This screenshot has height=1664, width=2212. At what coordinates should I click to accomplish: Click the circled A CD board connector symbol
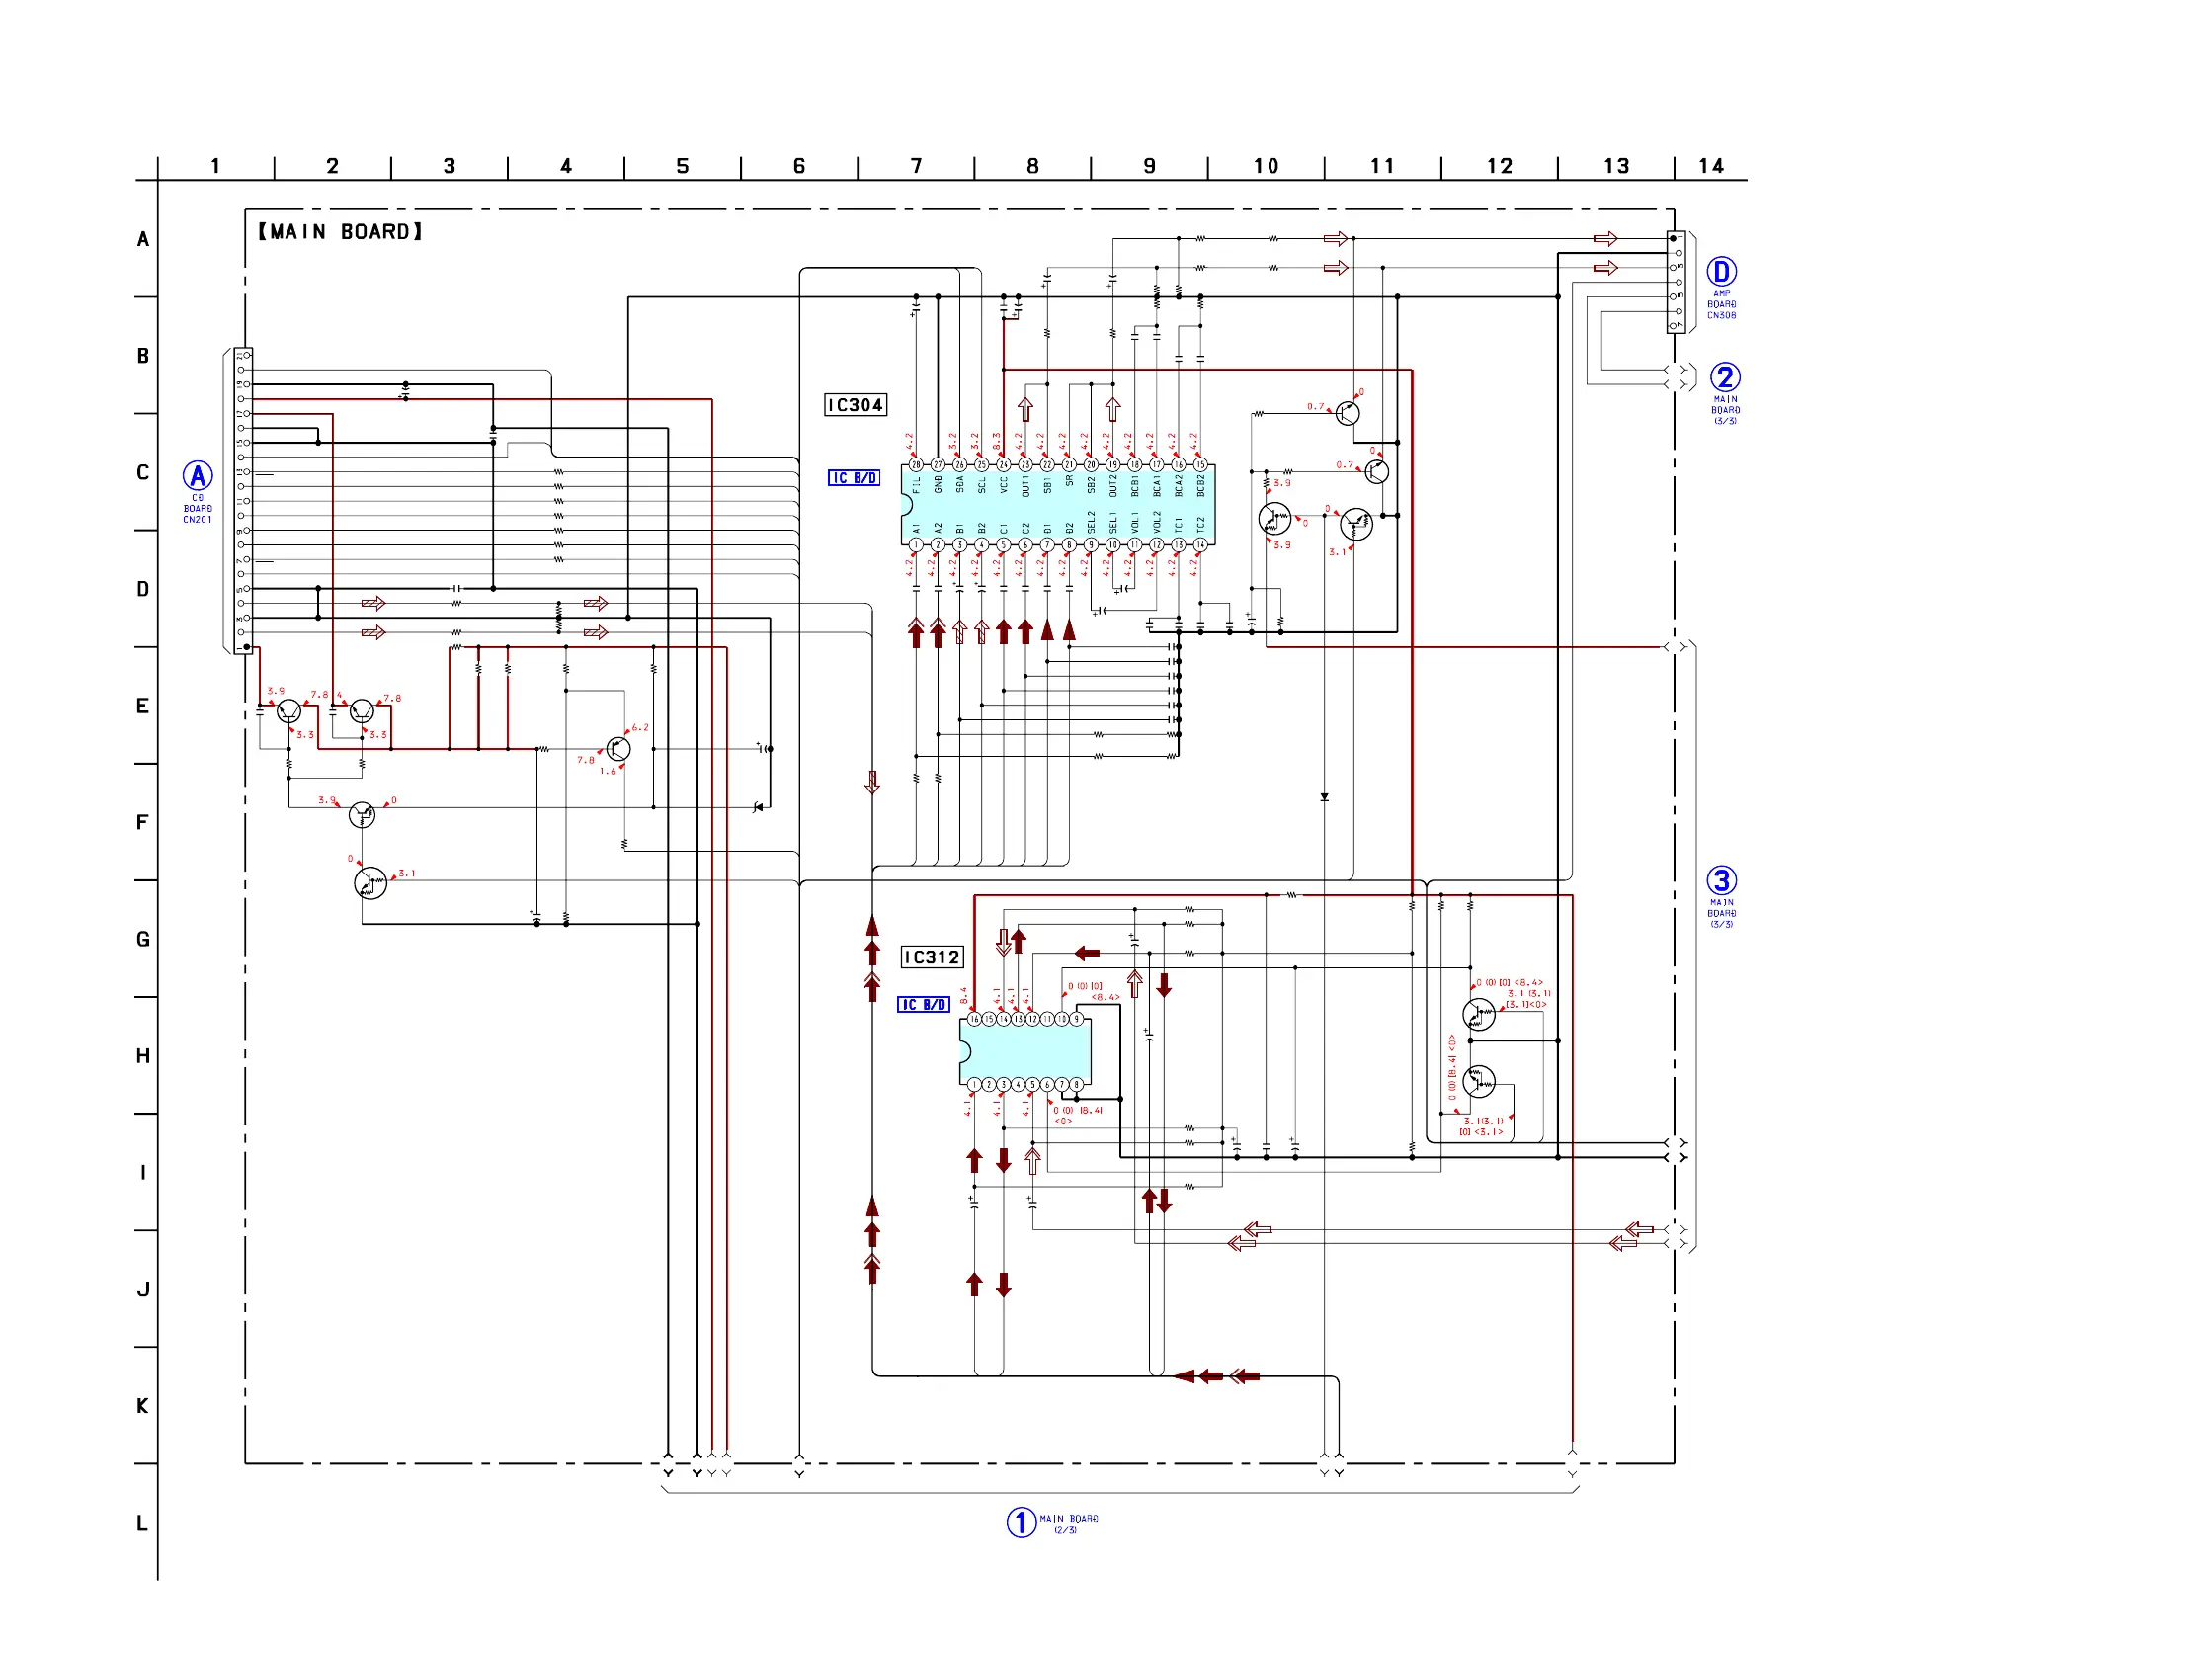(198, 476)
